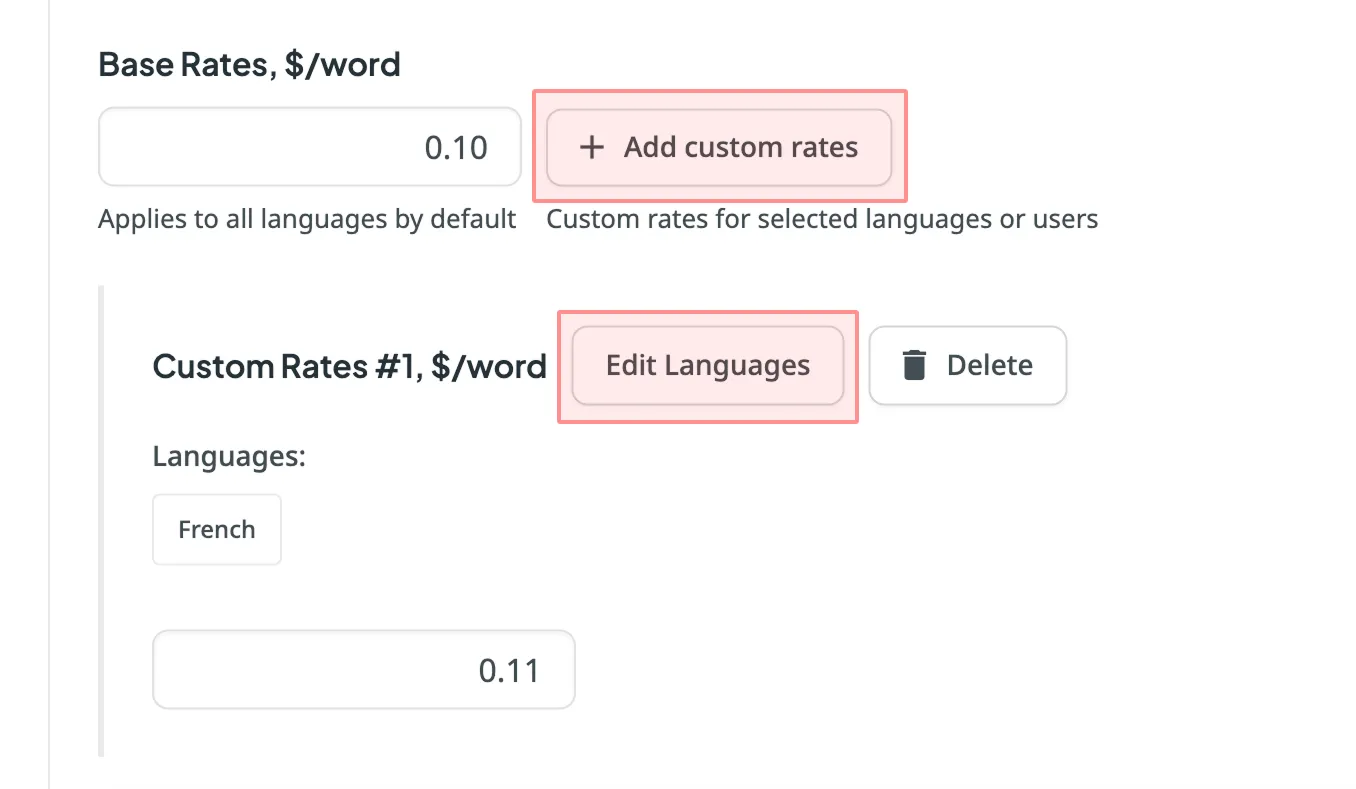Image resolution: width=1356 pixels, height=789 pixels.
Task: Click the Languages: label
Action: click(228, 457)
